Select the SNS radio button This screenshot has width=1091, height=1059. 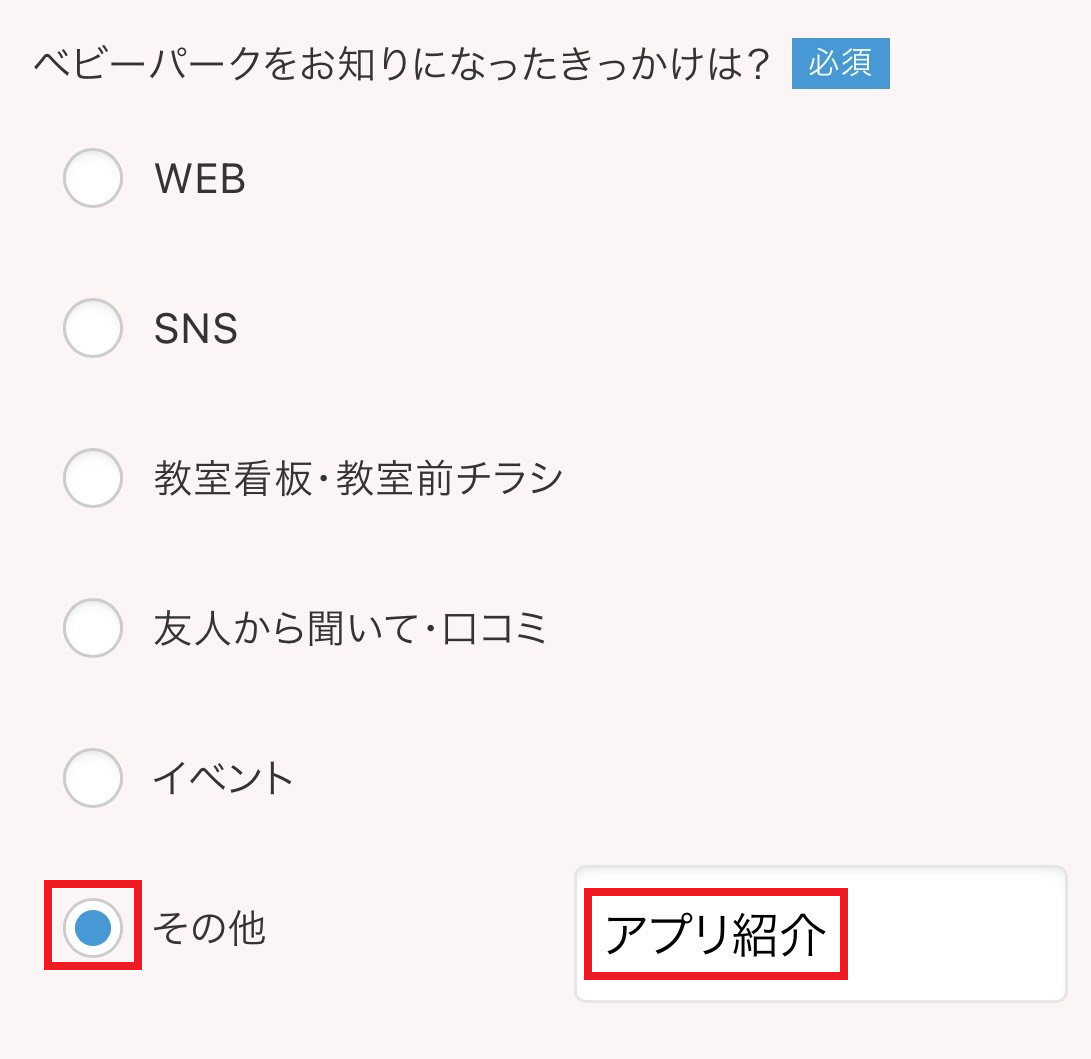pos(93,328)
